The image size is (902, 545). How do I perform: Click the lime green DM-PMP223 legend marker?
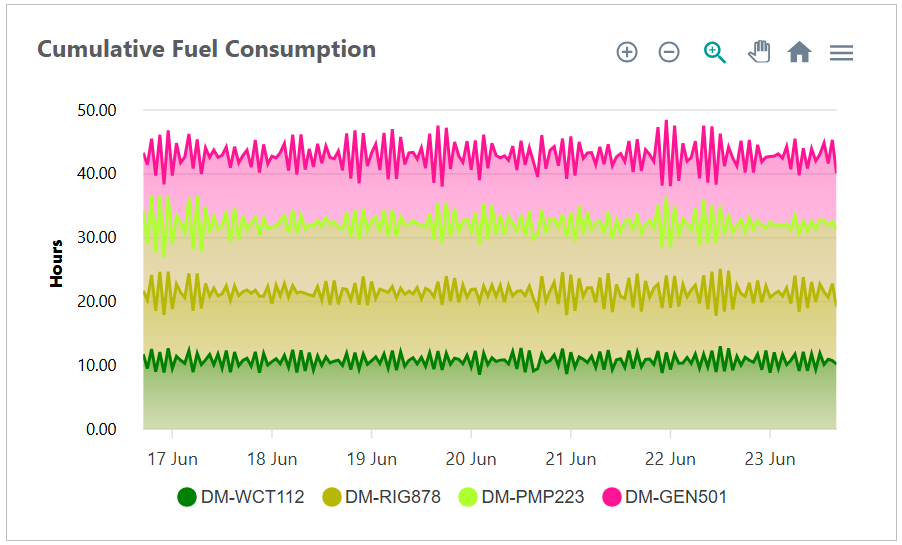click(x=468, y=497)
